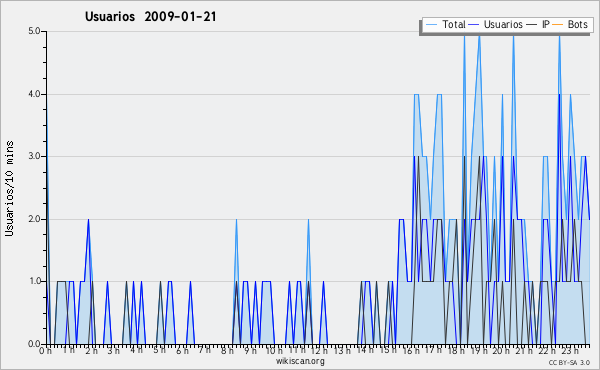This screenshot has width=600, height=370.
Task: Click the '0 h' x-axis label
Action: pyautogui.click(x=46, y=351)
